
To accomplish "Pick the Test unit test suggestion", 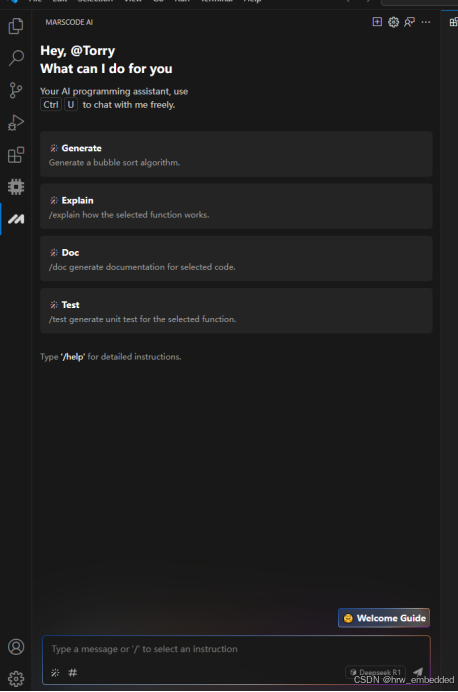I will [236, 311].
